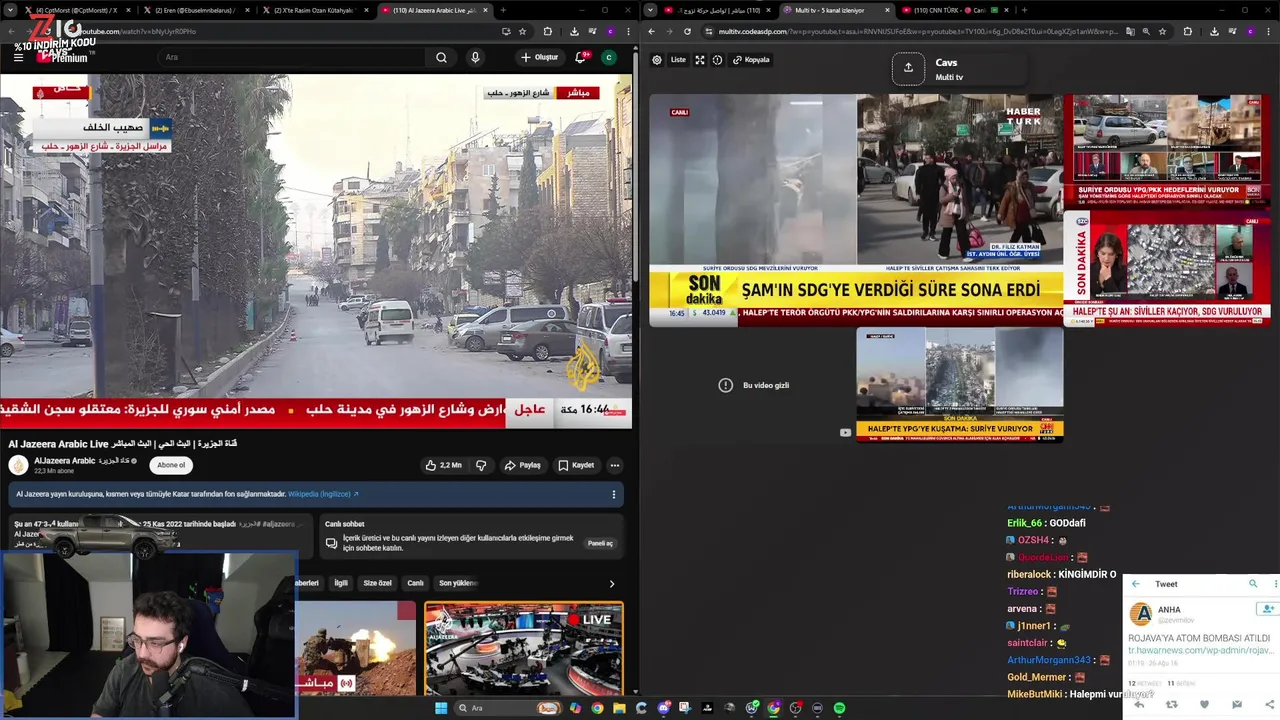Open extensions puzzle icon in left browser
1280x720 pixels.
point(547,31)
